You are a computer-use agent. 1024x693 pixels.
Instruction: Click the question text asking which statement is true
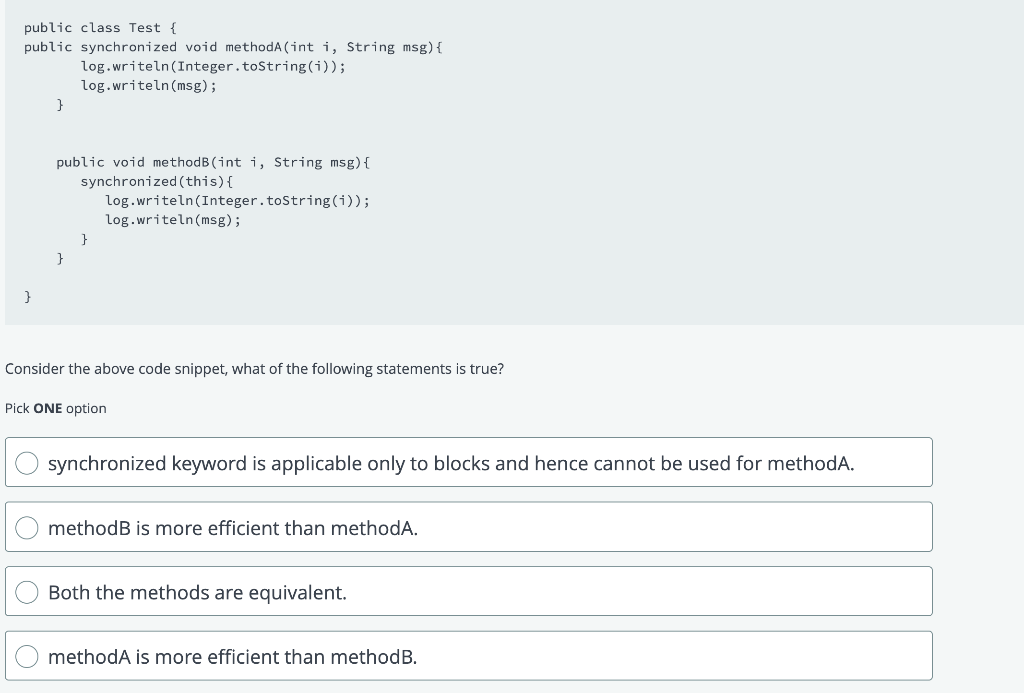255,369
